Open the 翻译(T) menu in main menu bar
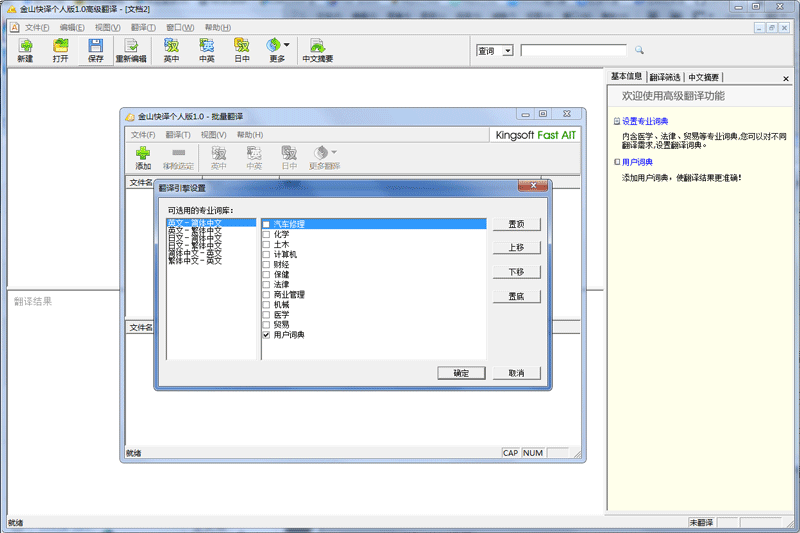Image resolution: width=800 pixels, height=533 pixels. coord(143,27)
